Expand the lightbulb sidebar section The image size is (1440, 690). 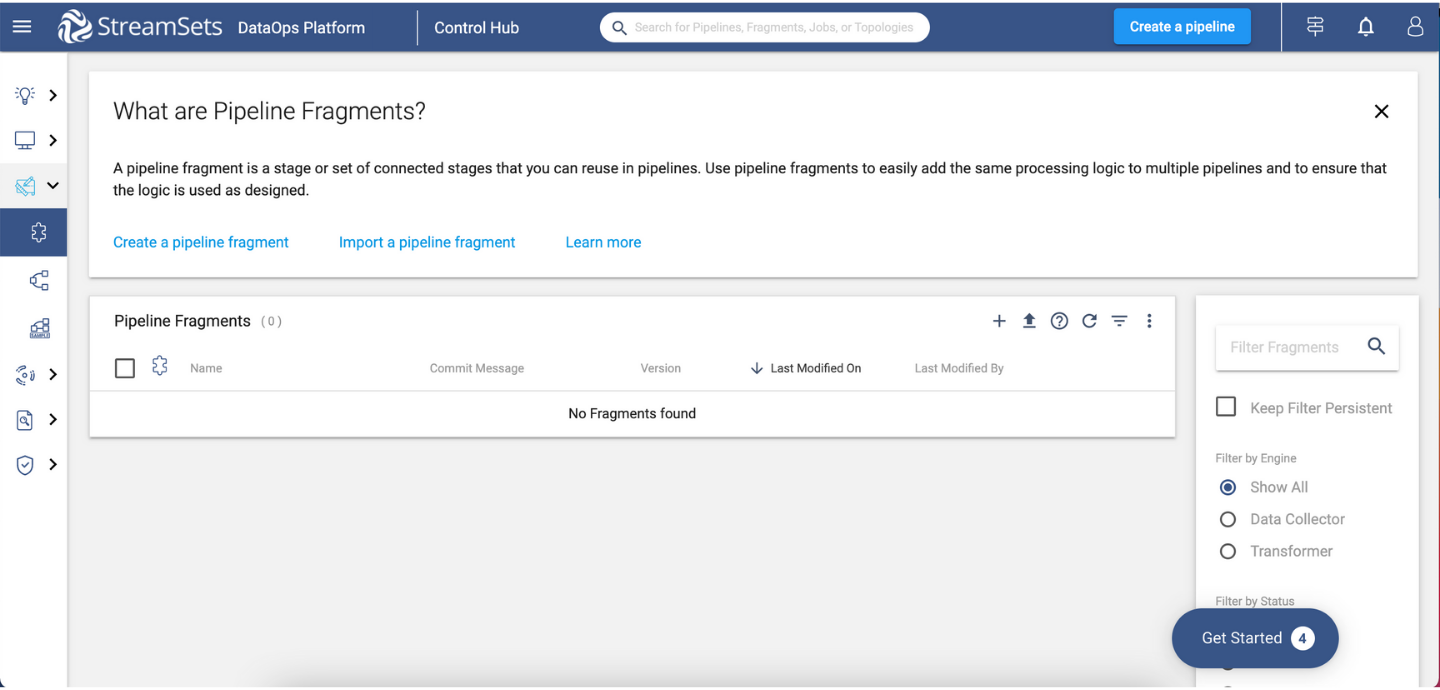(53, 95)
